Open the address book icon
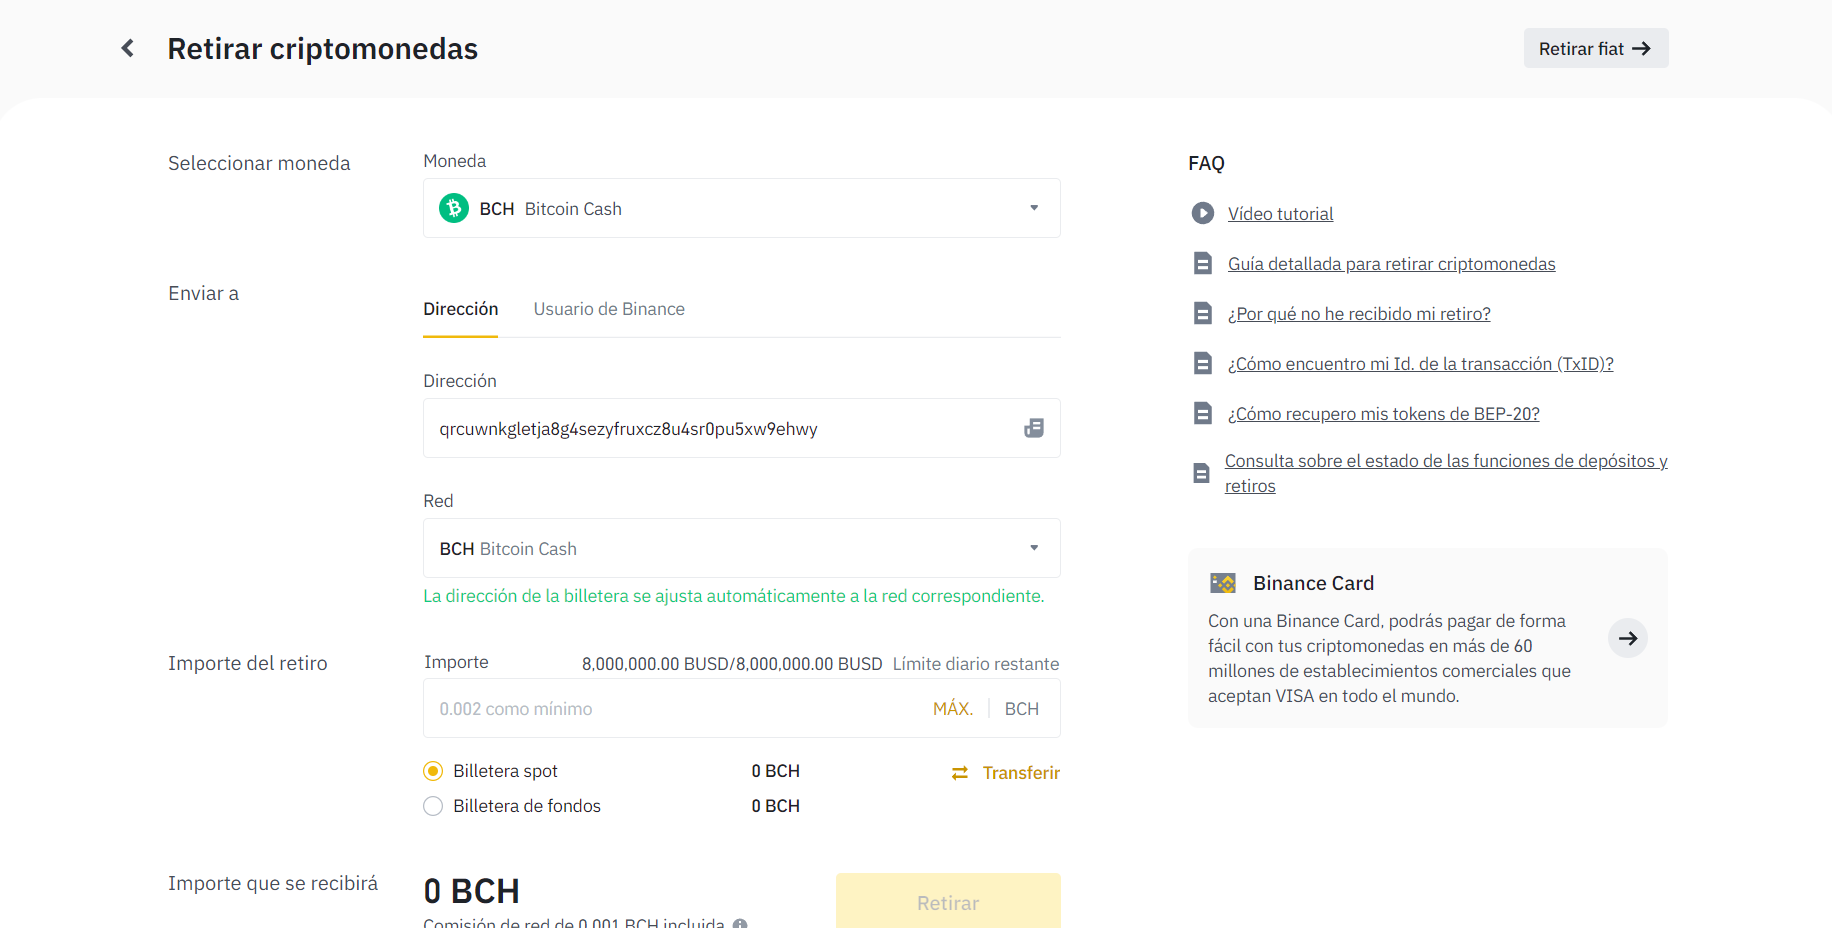1832x928 pixels. [x=1034, y=428]
